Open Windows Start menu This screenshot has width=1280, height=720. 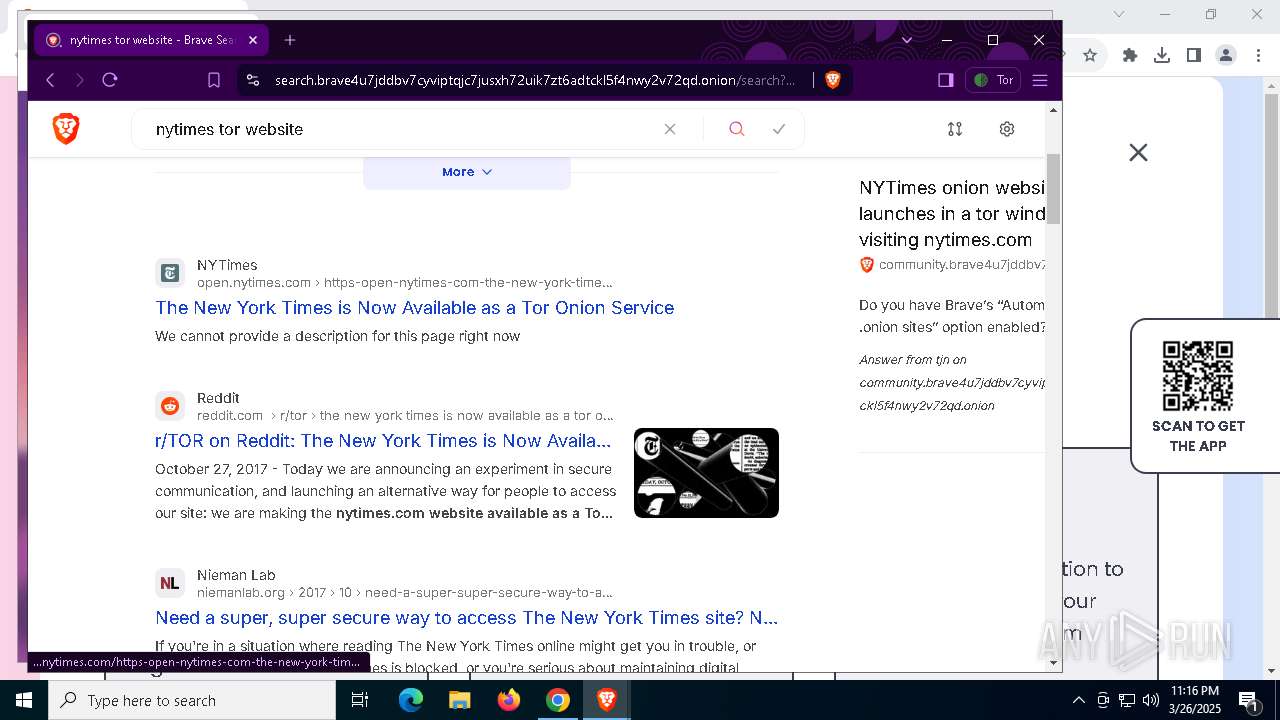24,700
